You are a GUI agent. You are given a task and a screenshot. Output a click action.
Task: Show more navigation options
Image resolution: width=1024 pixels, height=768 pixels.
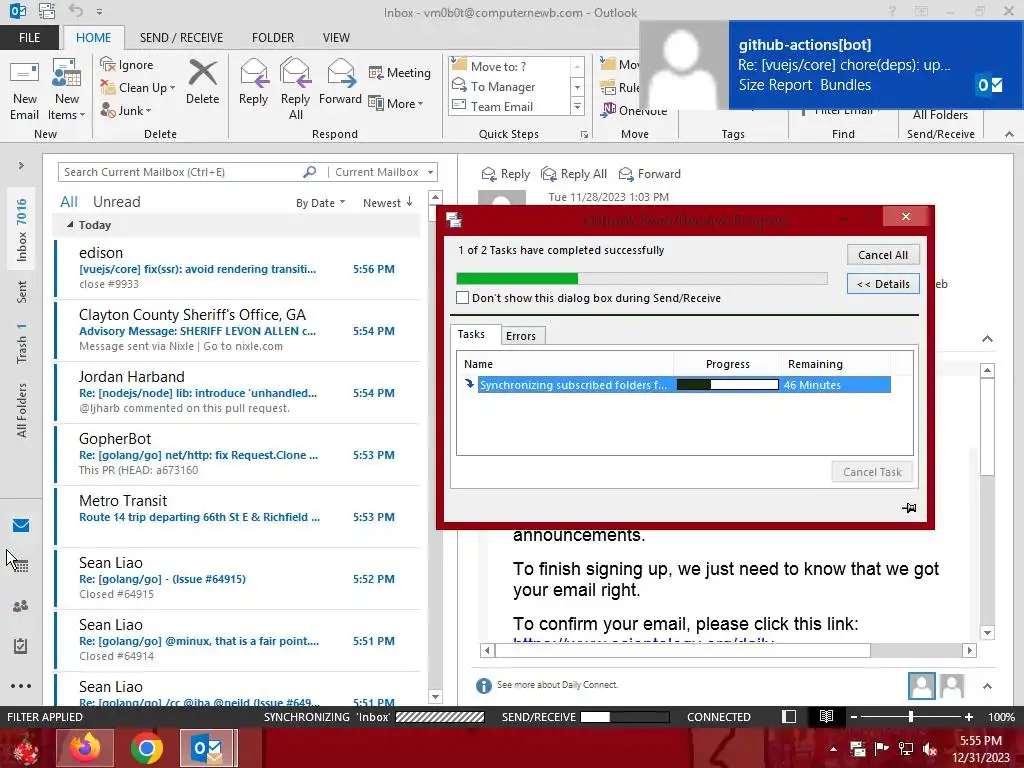click(x=21, y=686)
